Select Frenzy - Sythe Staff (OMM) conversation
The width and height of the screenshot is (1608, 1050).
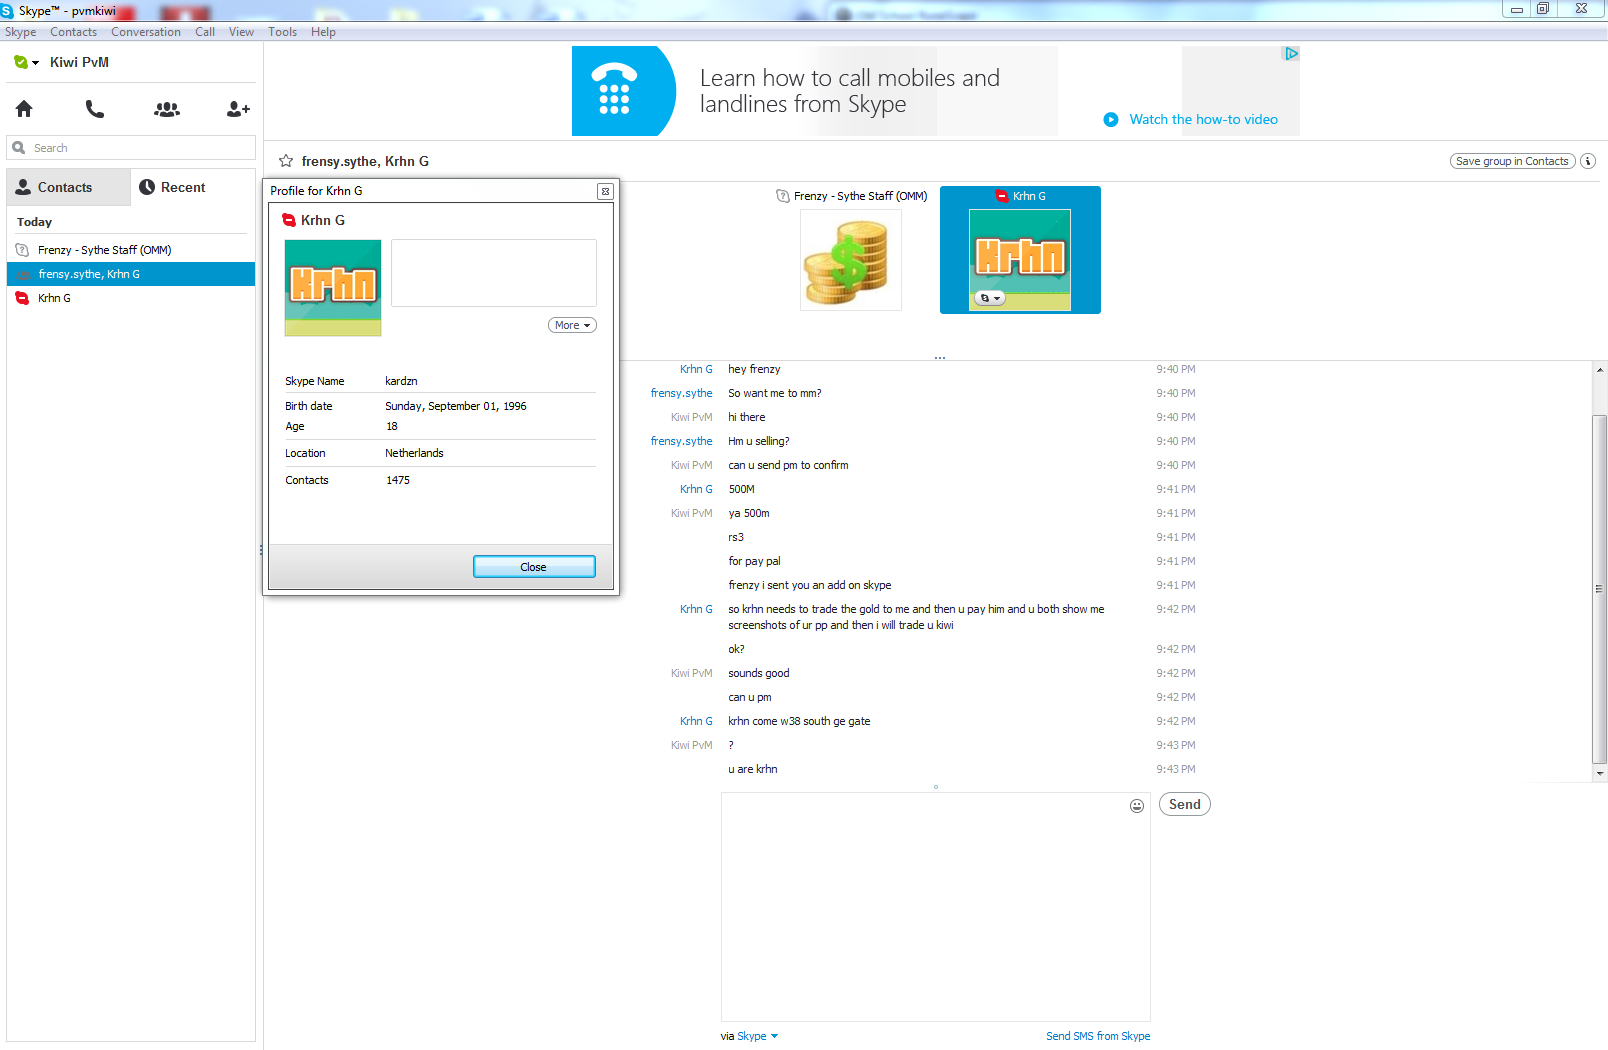pos(131,250)
